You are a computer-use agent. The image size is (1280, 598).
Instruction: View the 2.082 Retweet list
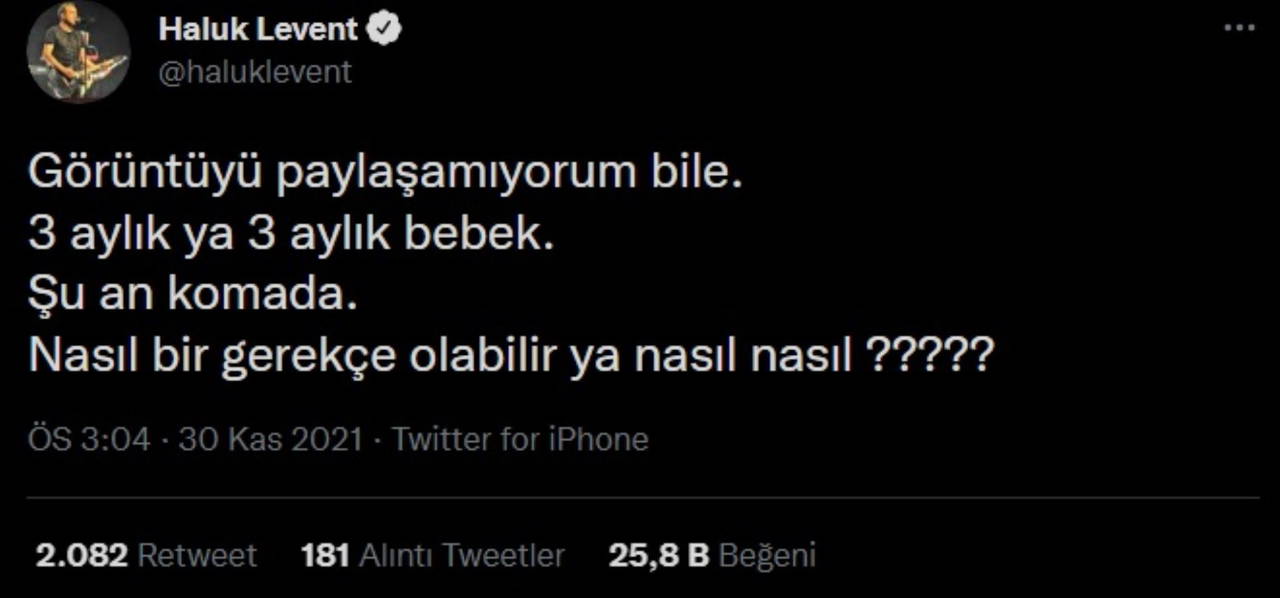coord(146,555)
